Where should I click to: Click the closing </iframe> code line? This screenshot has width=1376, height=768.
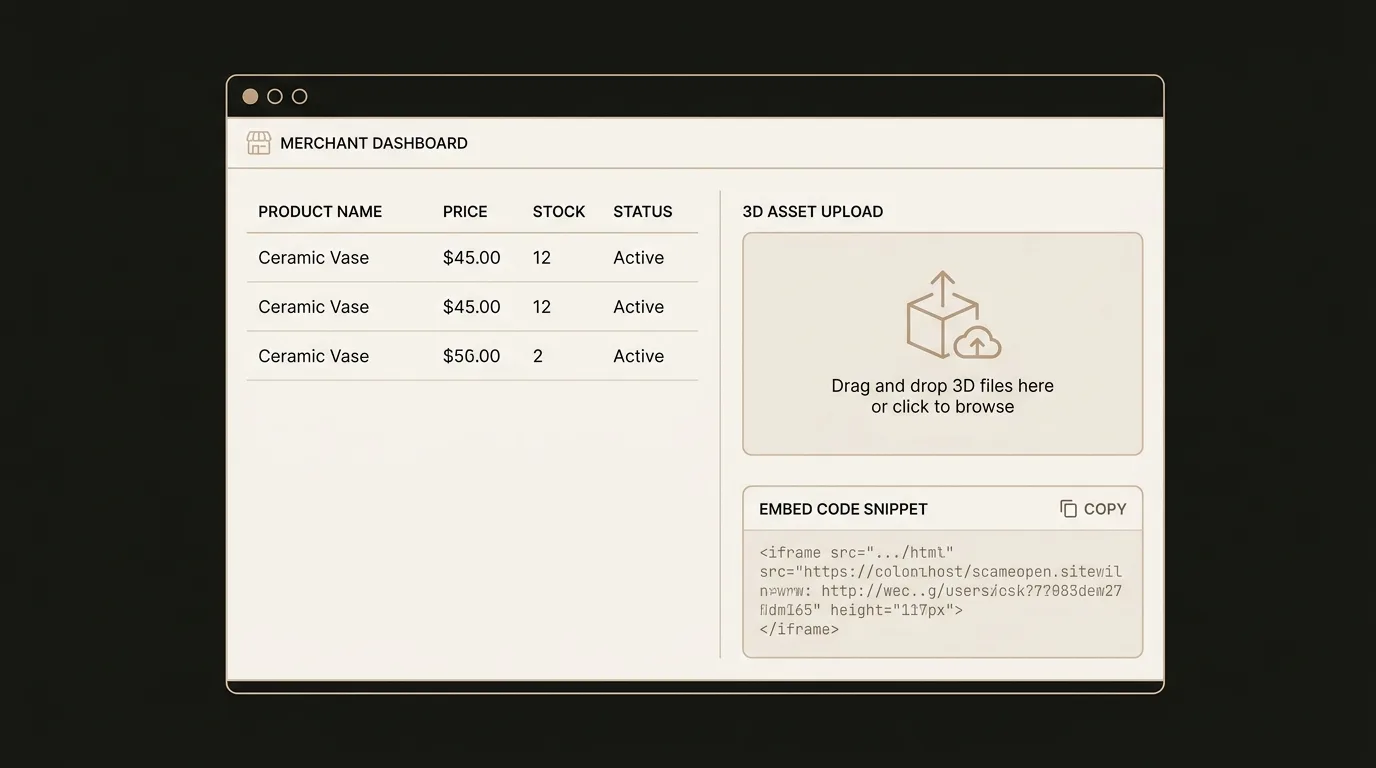point(799,630)
